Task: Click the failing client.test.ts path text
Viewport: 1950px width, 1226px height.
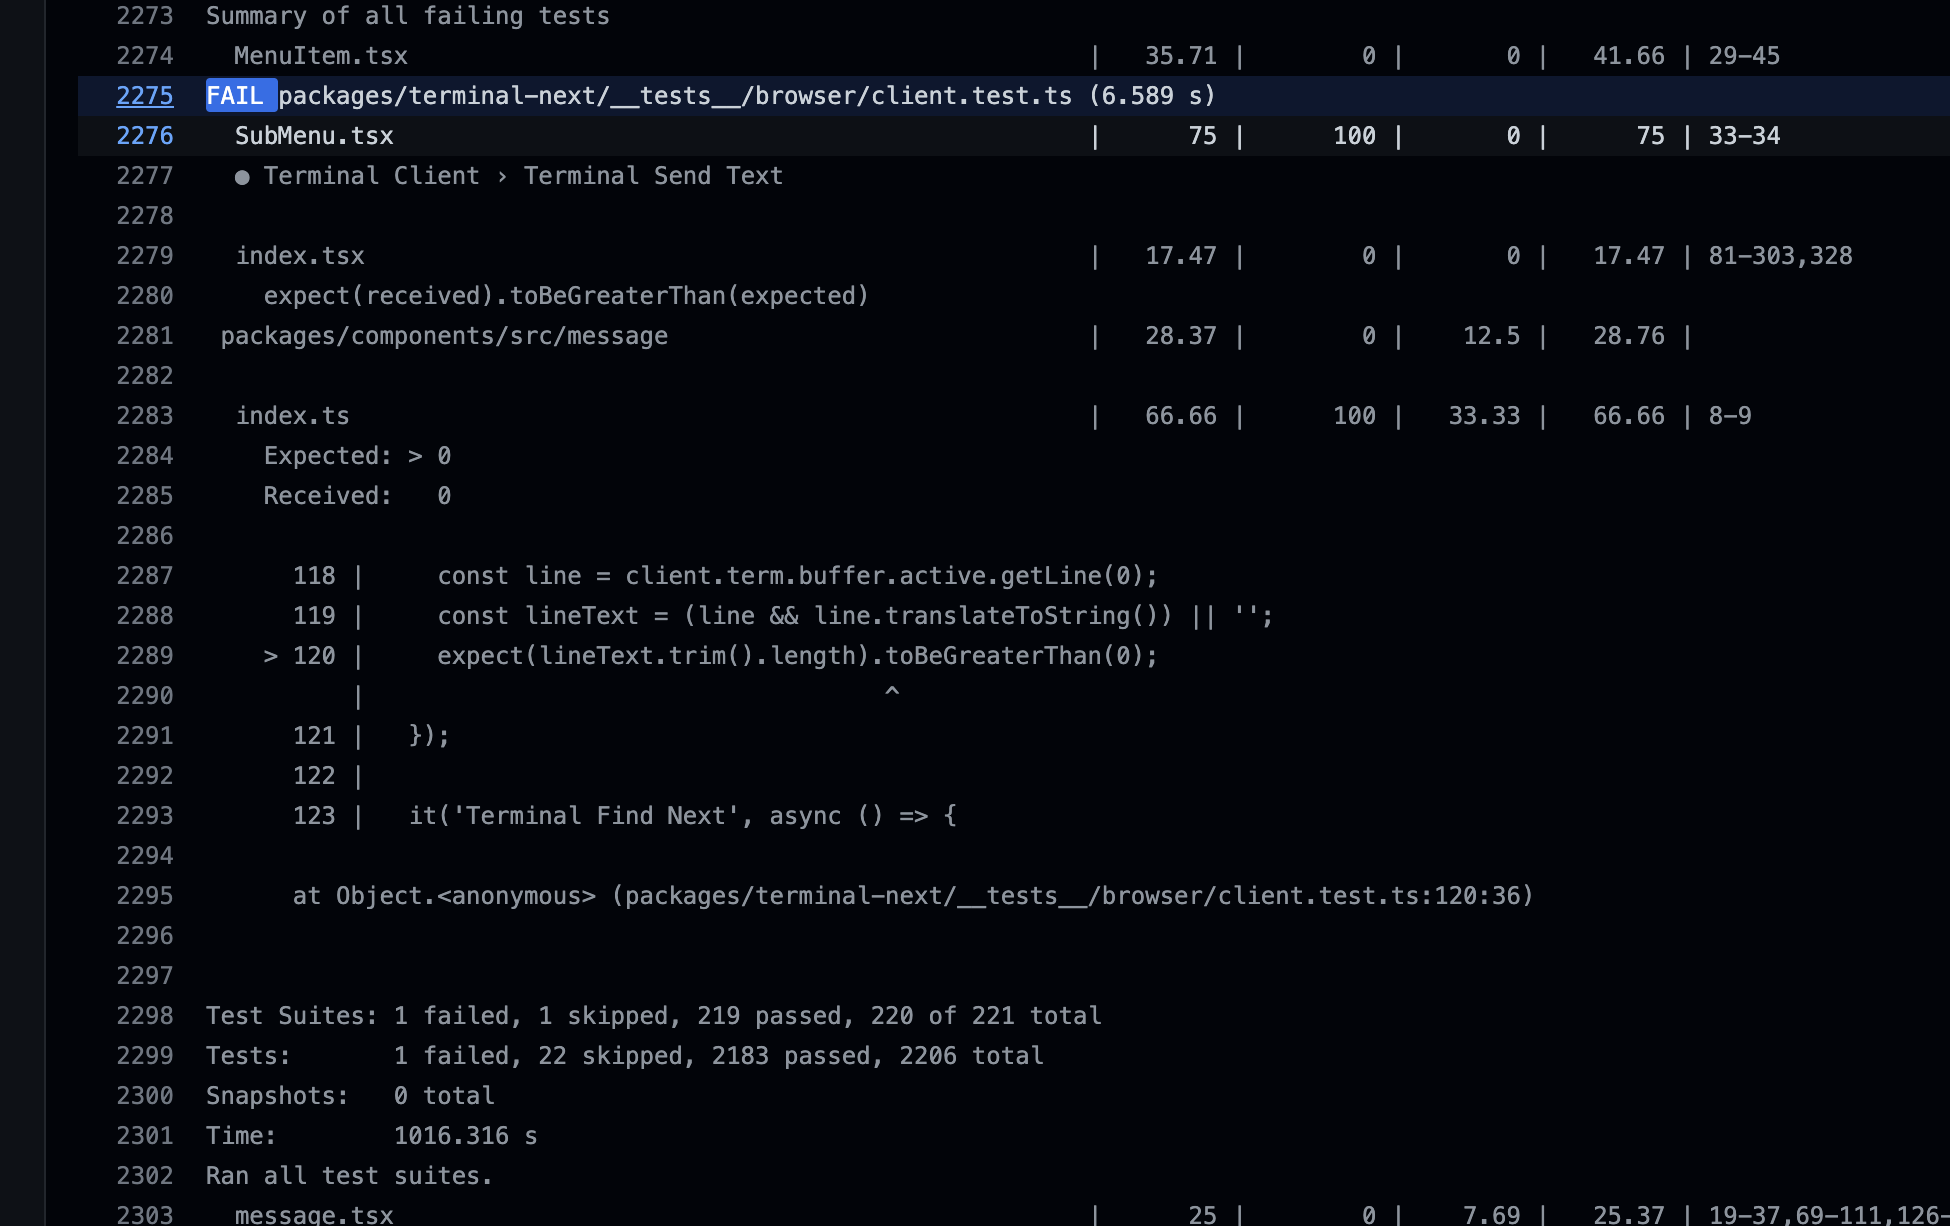Action: click(674, 96)
